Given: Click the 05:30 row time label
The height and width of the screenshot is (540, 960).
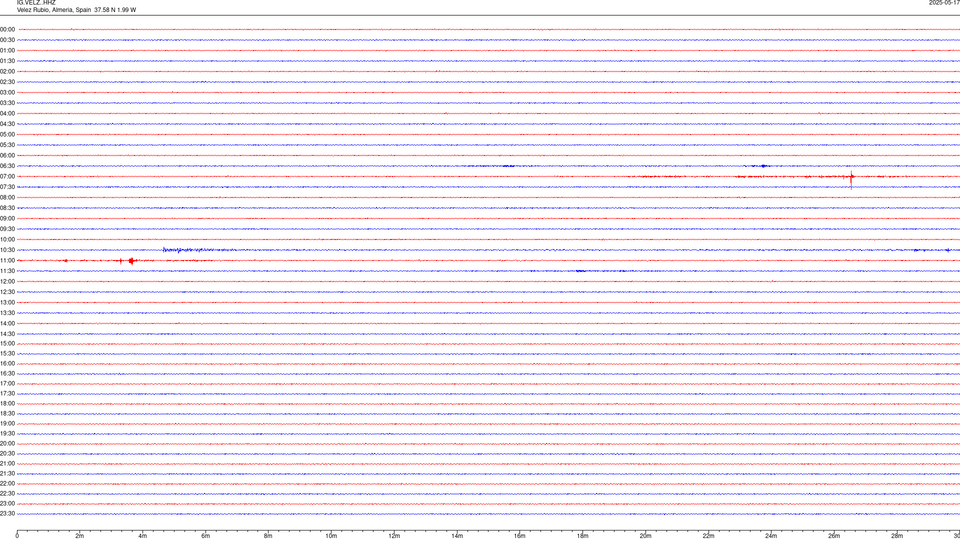Looking at the screenshot, I should click(x=8, y=145).
